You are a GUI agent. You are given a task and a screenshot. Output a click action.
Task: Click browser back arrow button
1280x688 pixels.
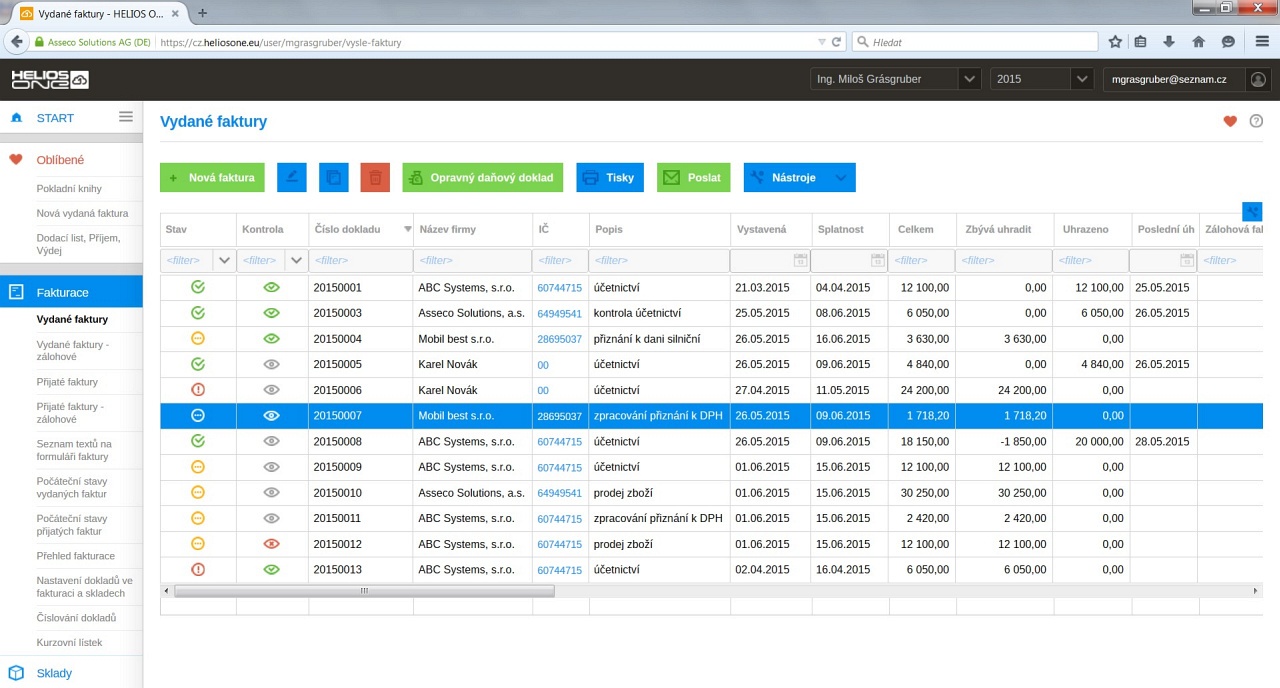[x=16, y=42]
